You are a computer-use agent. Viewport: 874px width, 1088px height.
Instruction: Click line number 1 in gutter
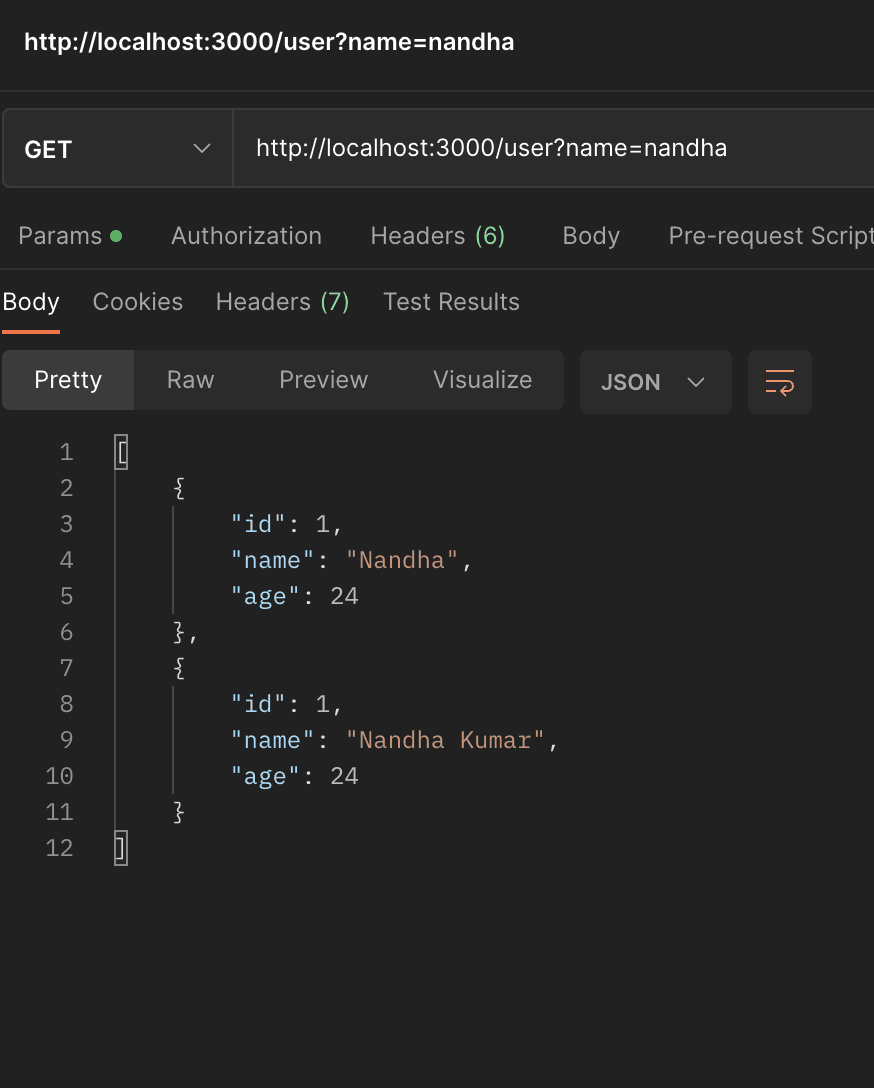tap(67, 452)
